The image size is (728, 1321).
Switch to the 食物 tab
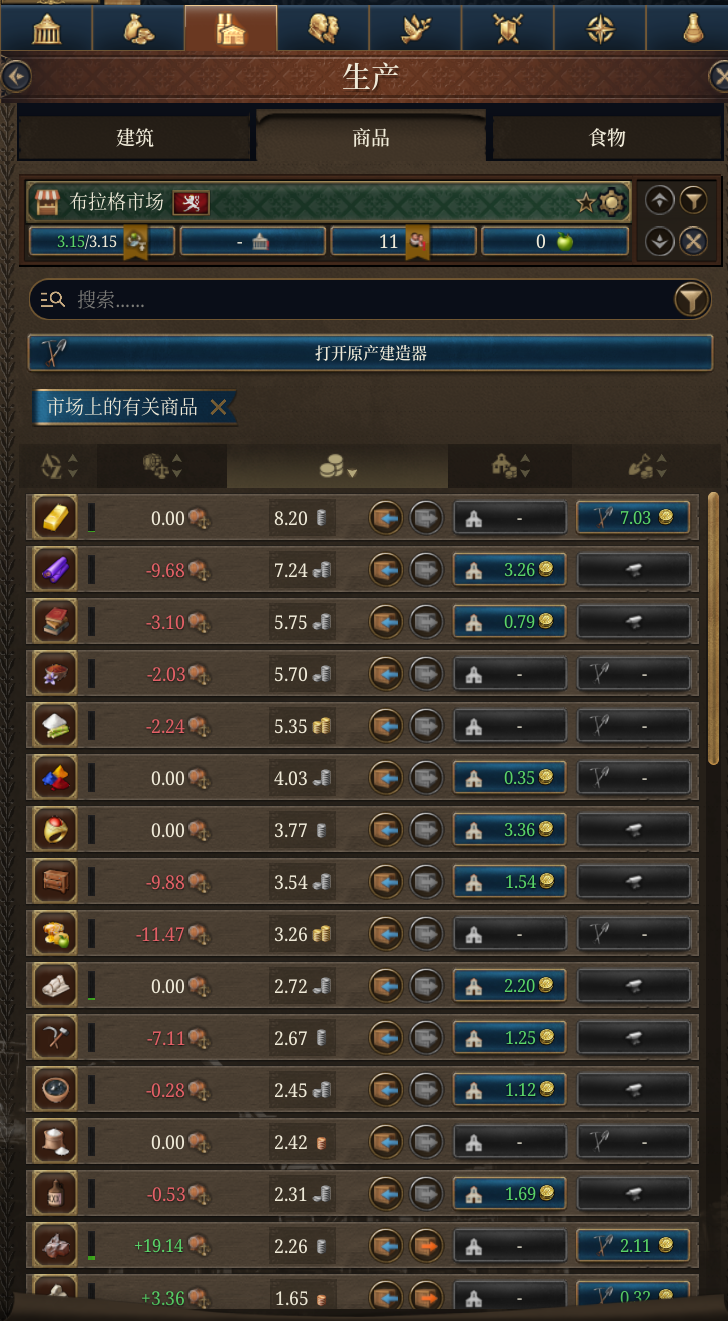[607, 137]
